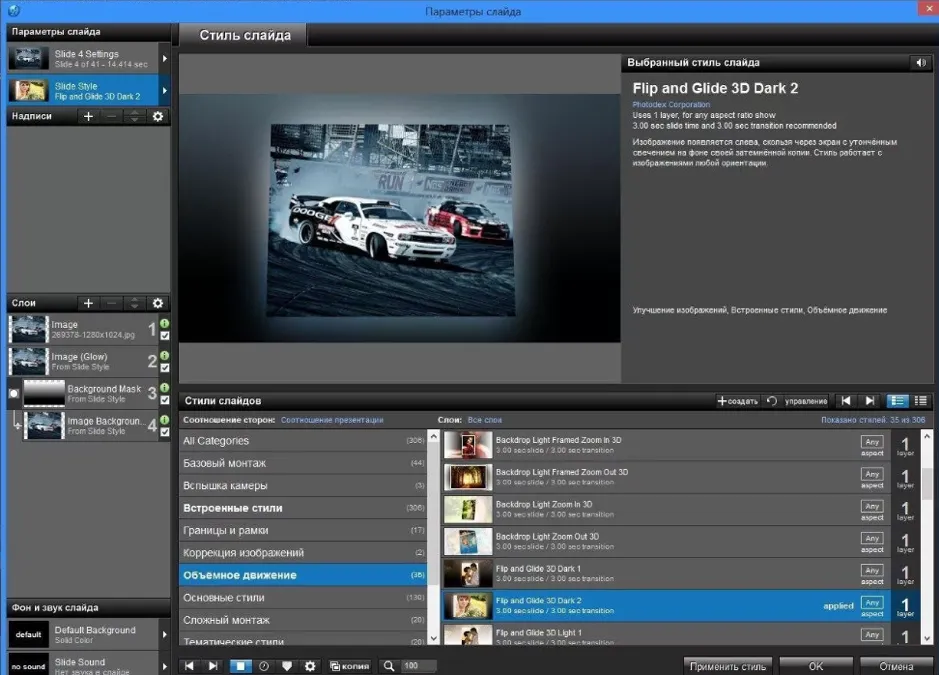Viewport: 939px width, 675px height.
Task: Expand Default Background options arrow
Action: click(x=164, y=634)
